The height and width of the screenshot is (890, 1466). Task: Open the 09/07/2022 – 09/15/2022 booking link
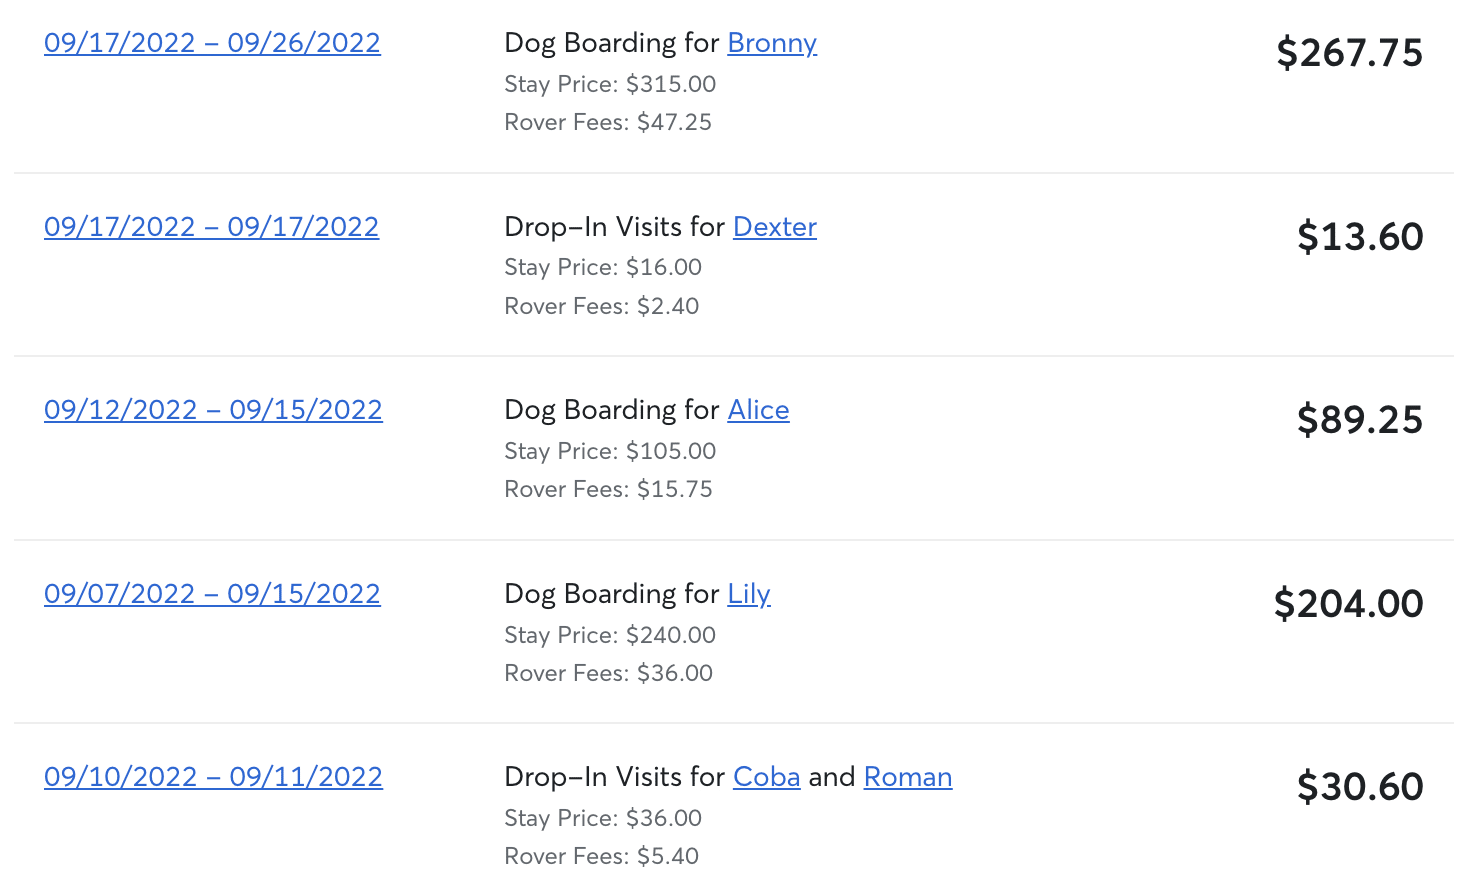click(212, 594)
